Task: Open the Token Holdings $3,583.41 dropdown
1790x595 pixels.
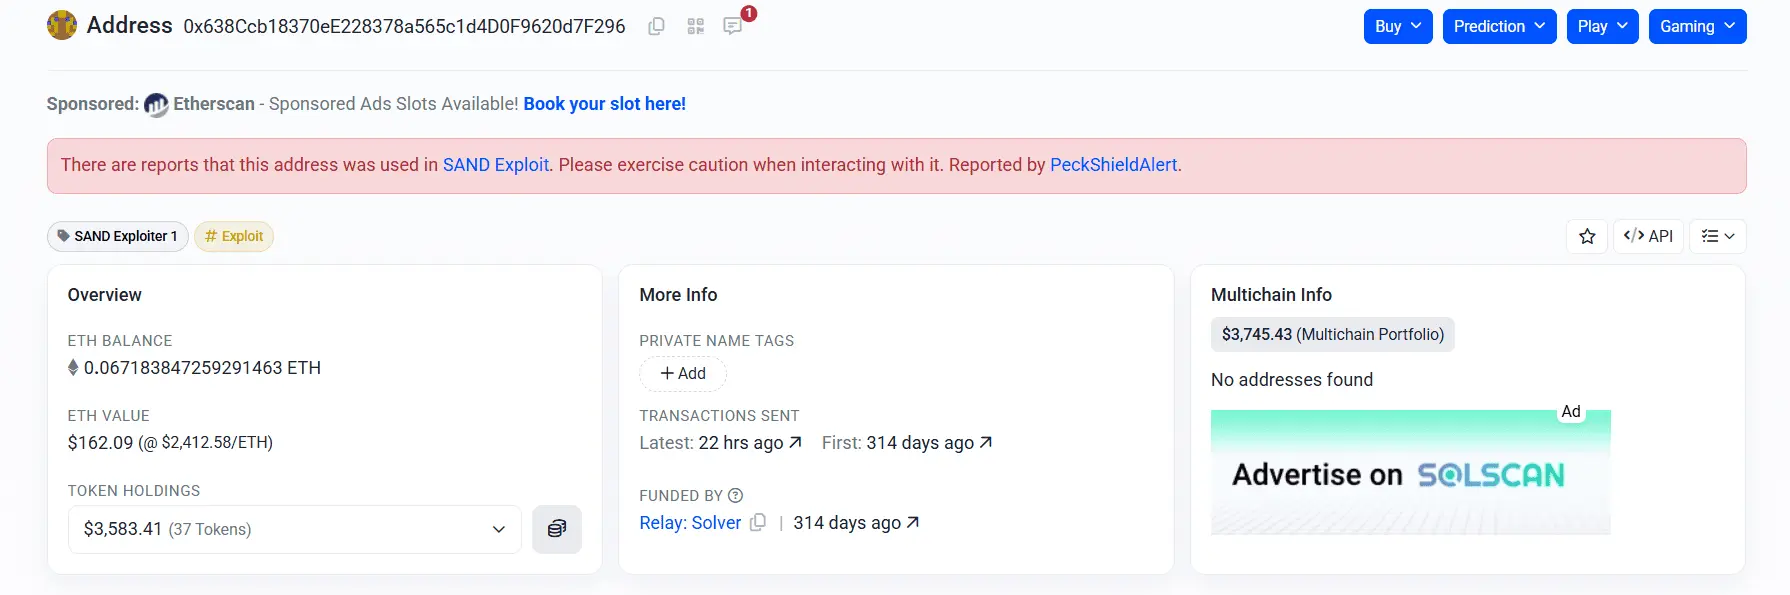Action: click(x=295, y=529)
